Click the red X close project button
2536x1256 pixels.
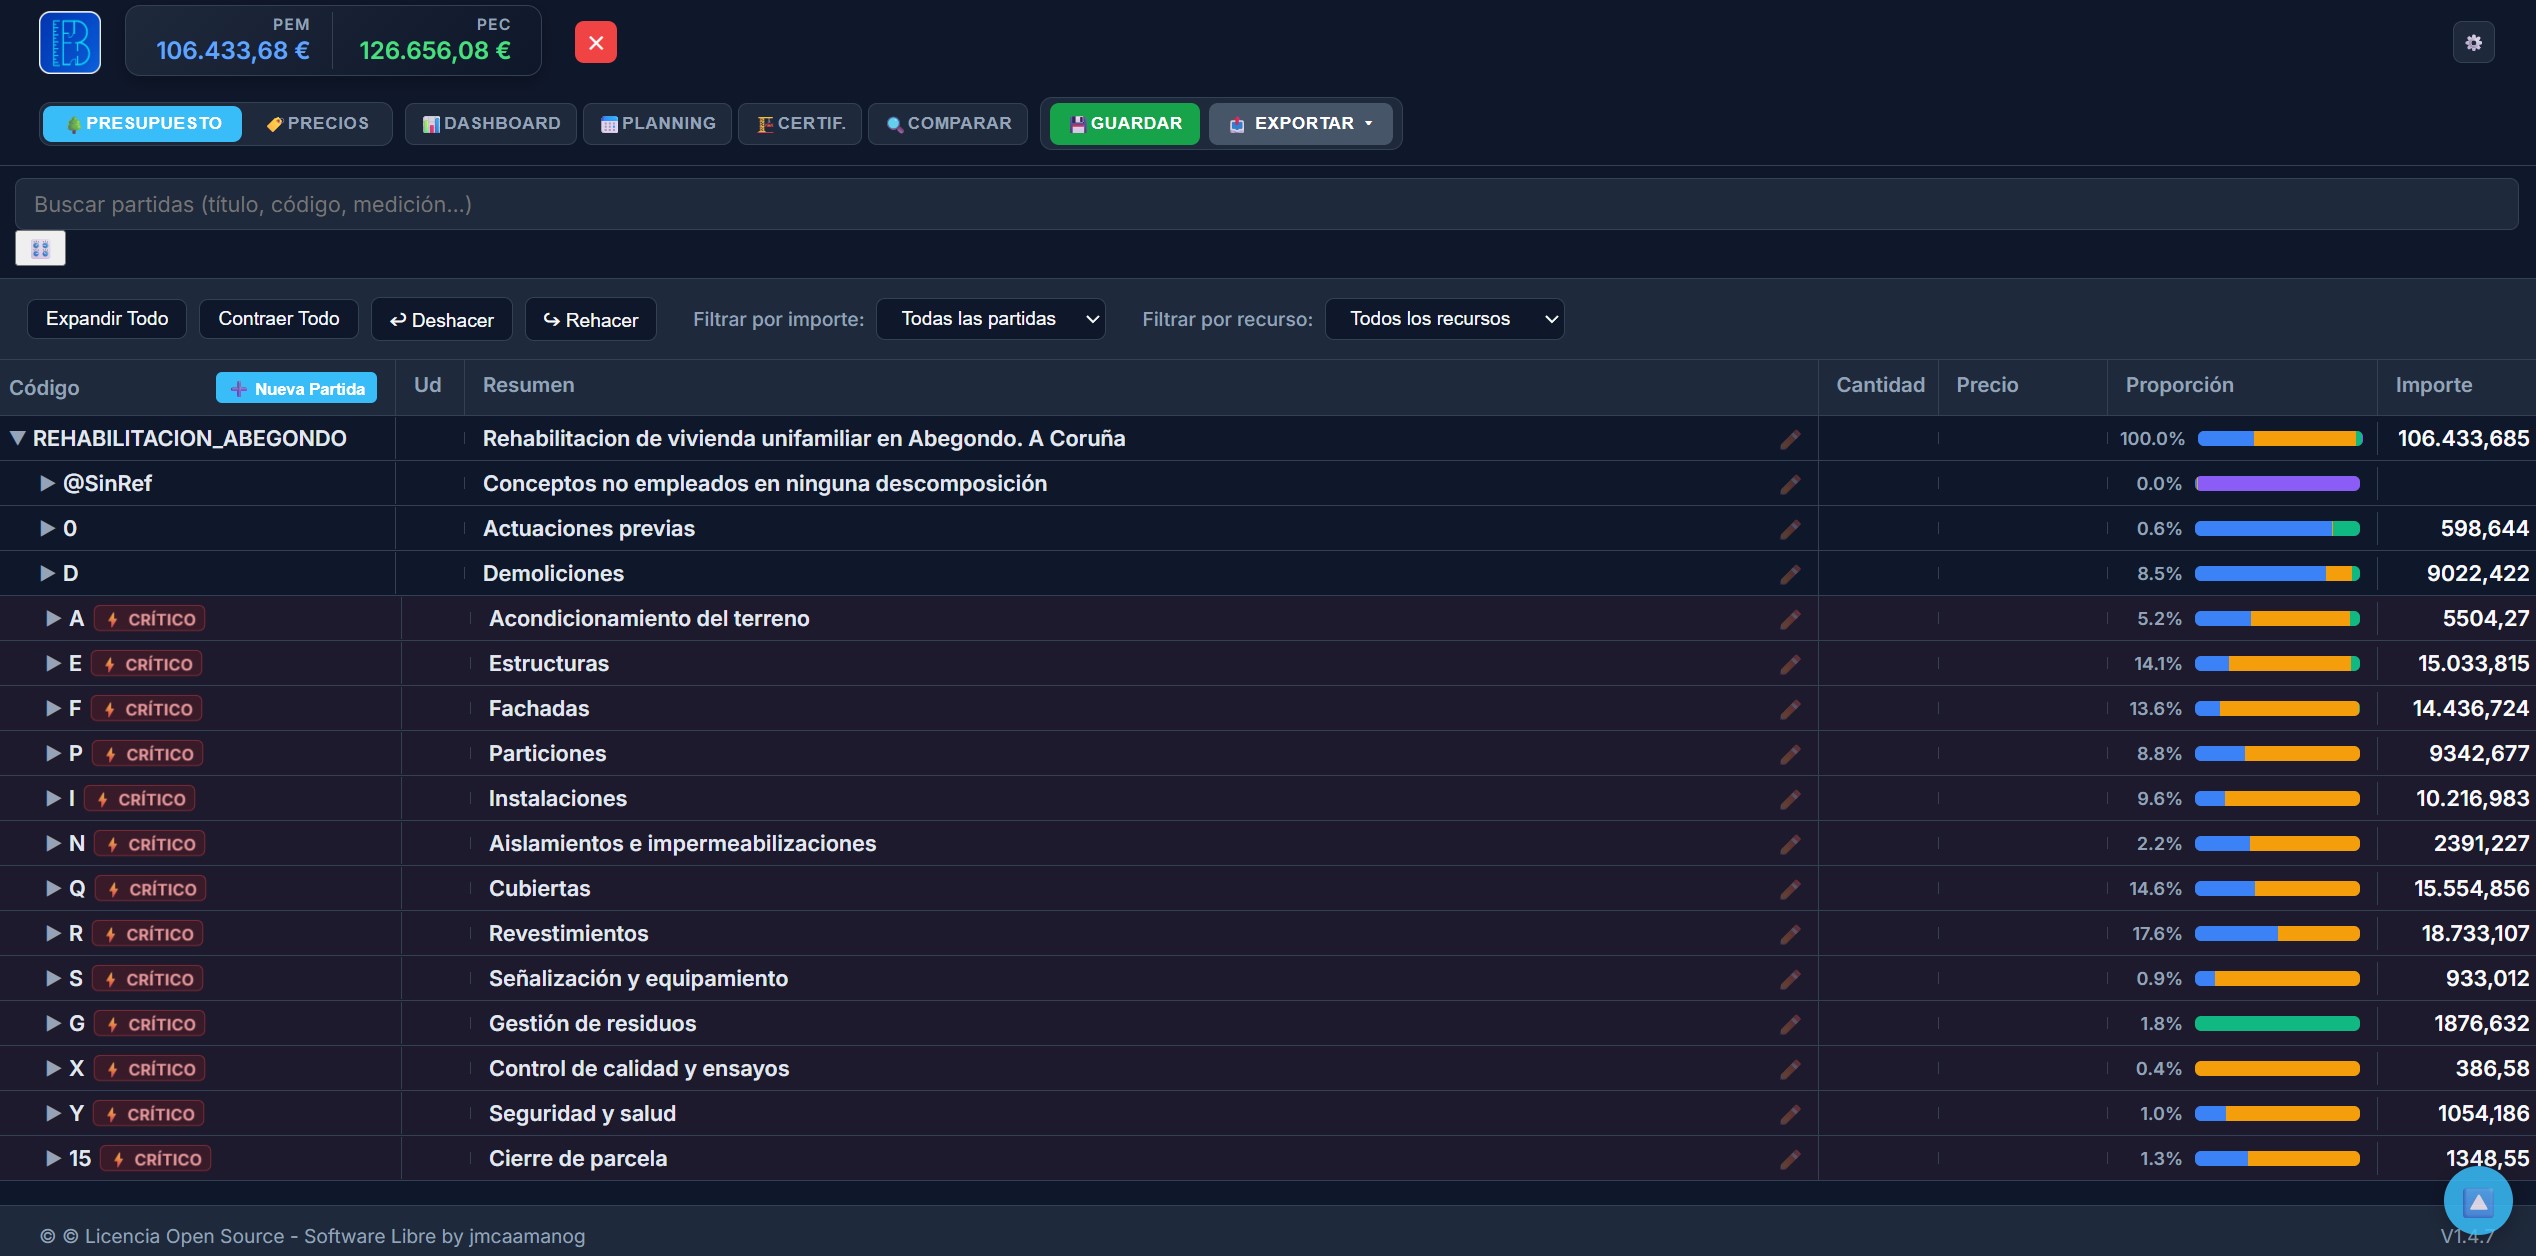(596, 43)
